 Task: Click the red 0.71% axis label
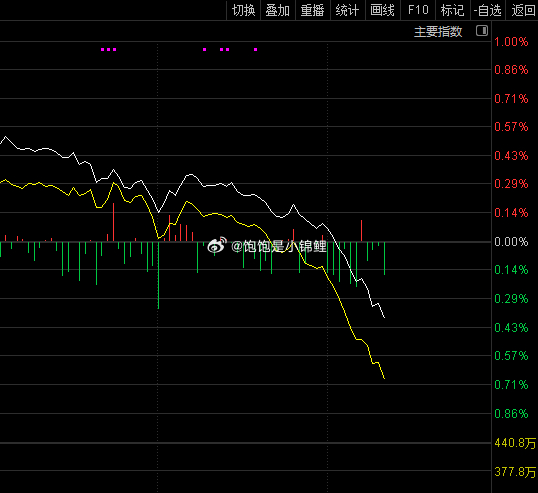[511, 99]
